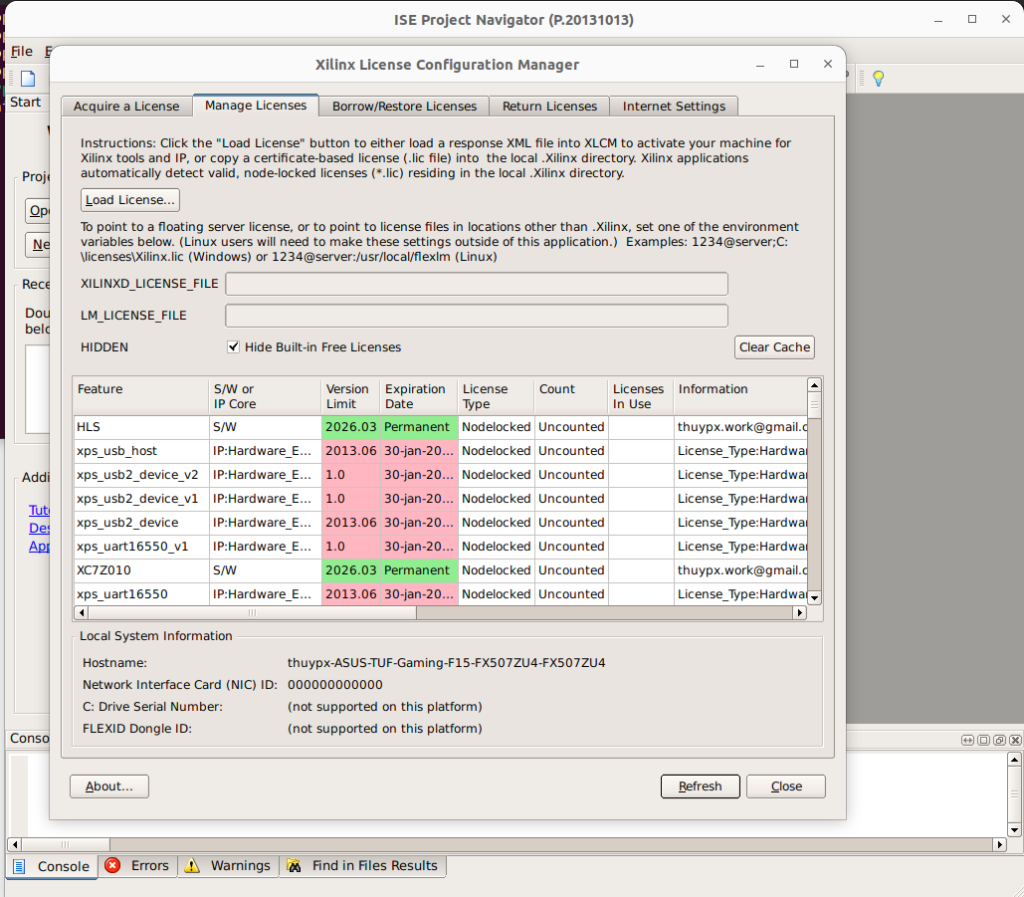Click the license table's scroll up arrow
This screenshot has width=1024, height=897.
pos(814,385)
